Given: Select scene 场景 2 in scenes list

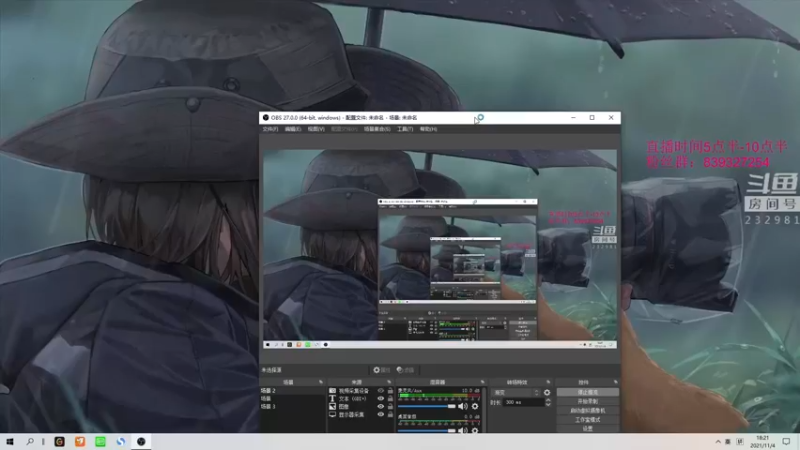Looking at the screenshot, I should (x=292, y=391).
